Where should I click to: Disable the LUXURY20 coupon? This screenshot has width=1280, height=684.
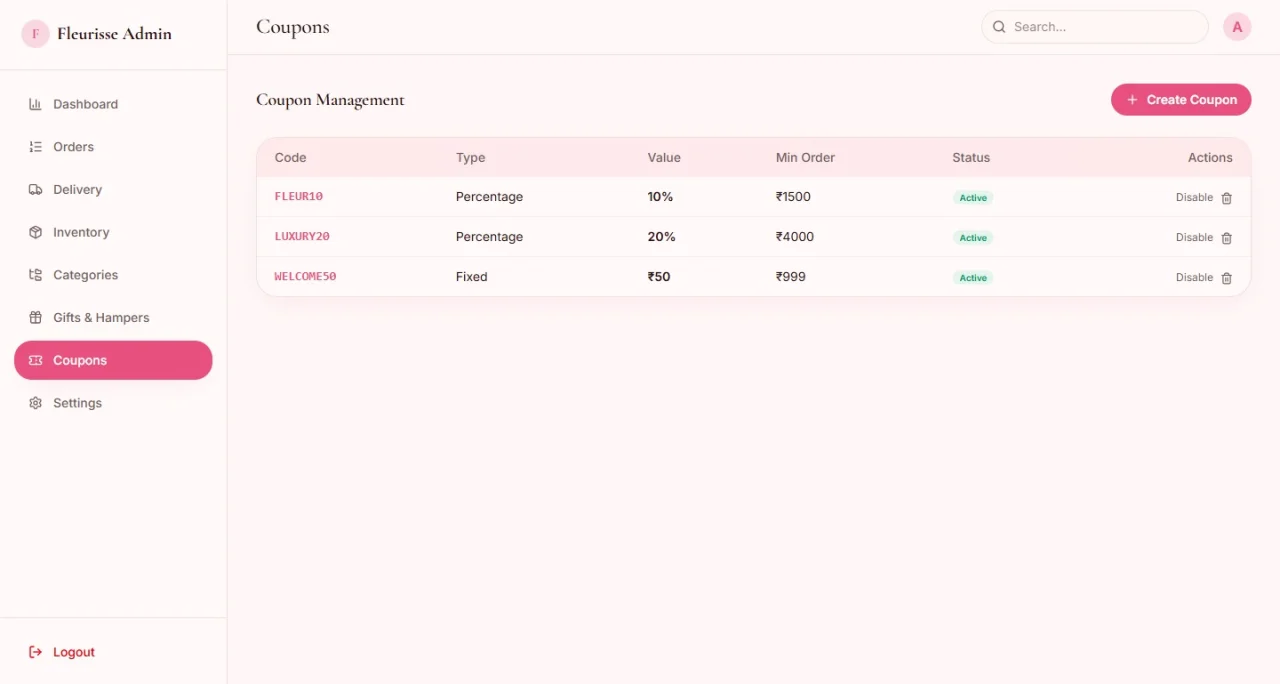(1194, 238)
